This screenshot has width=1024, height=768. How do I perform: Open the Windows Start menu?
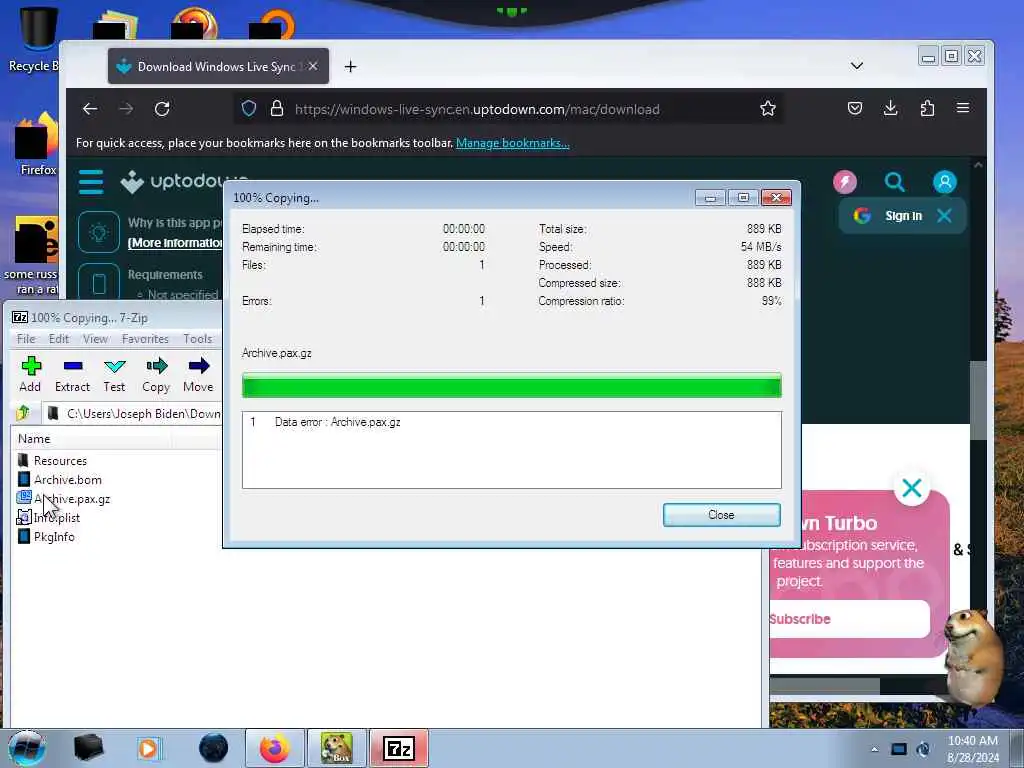click(x=27, y=748)
